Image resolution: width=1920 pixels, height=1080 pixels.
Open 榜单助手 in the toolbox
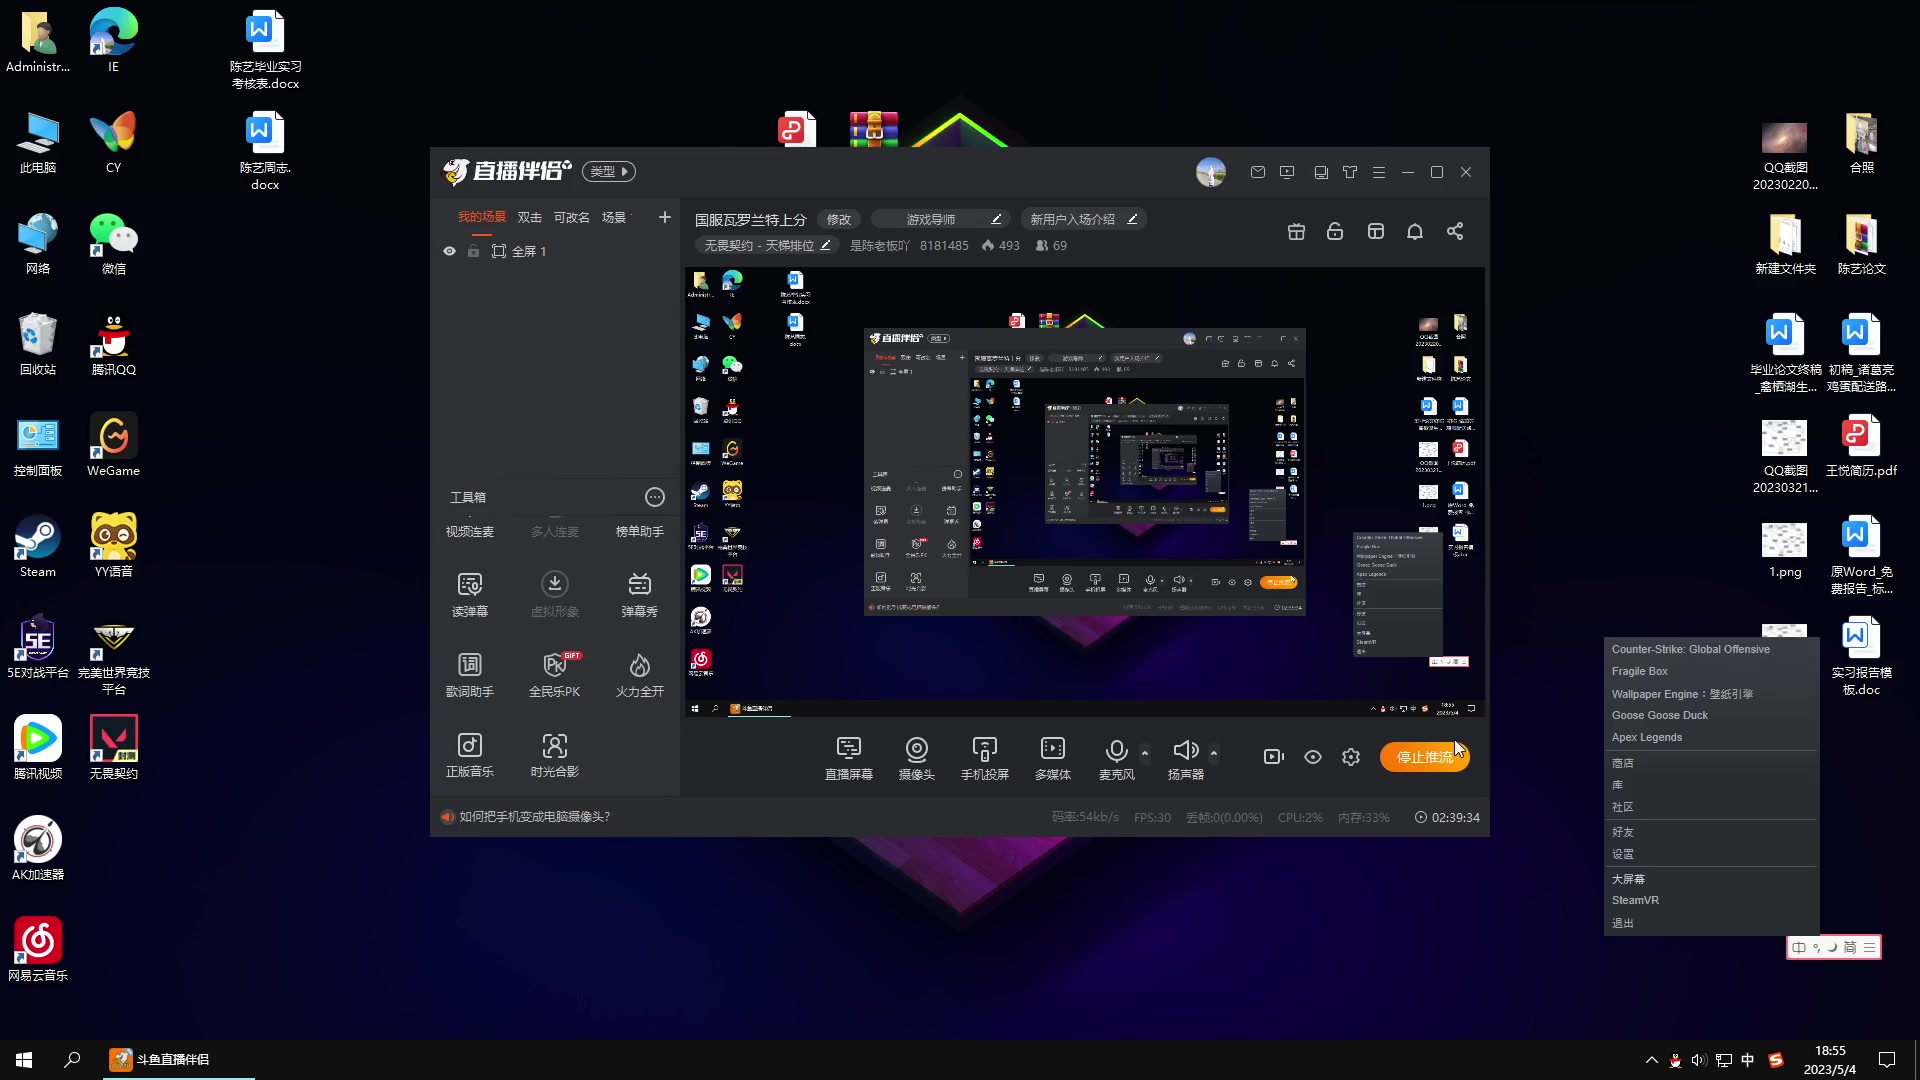coord(639,531)
